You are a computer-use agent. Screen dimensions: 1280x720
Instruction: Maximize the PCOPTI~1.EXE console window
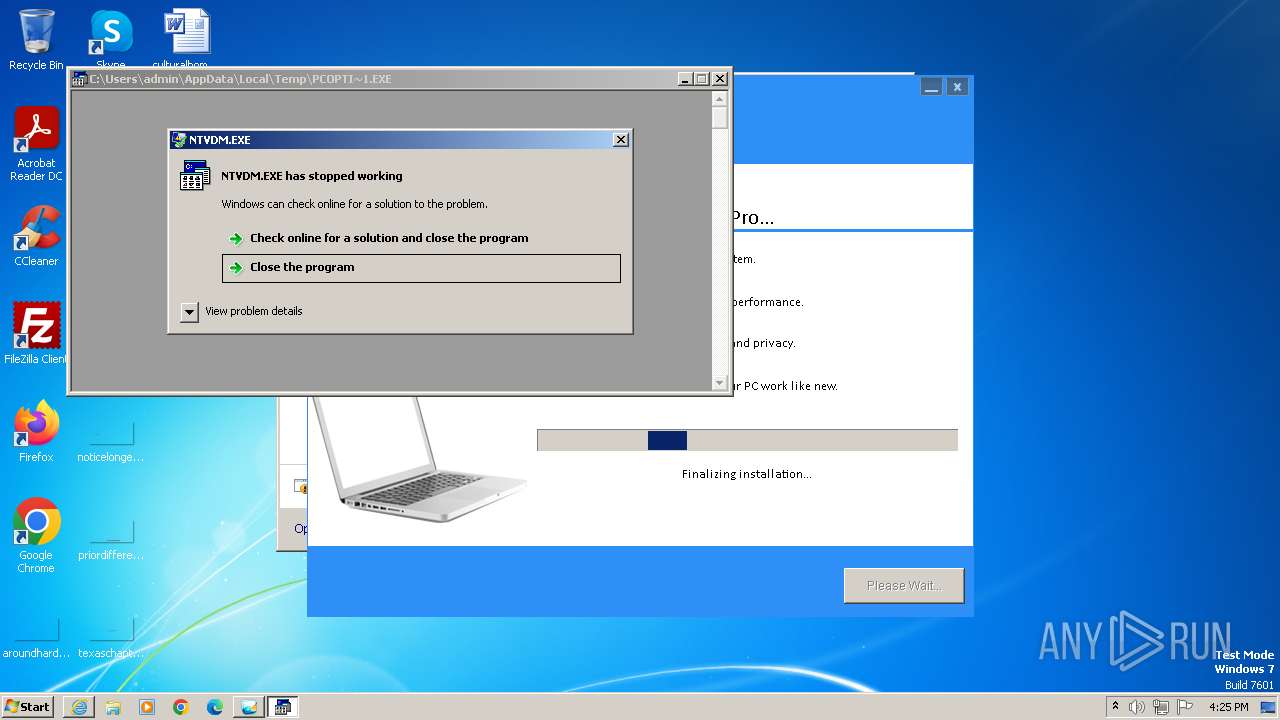702,79
